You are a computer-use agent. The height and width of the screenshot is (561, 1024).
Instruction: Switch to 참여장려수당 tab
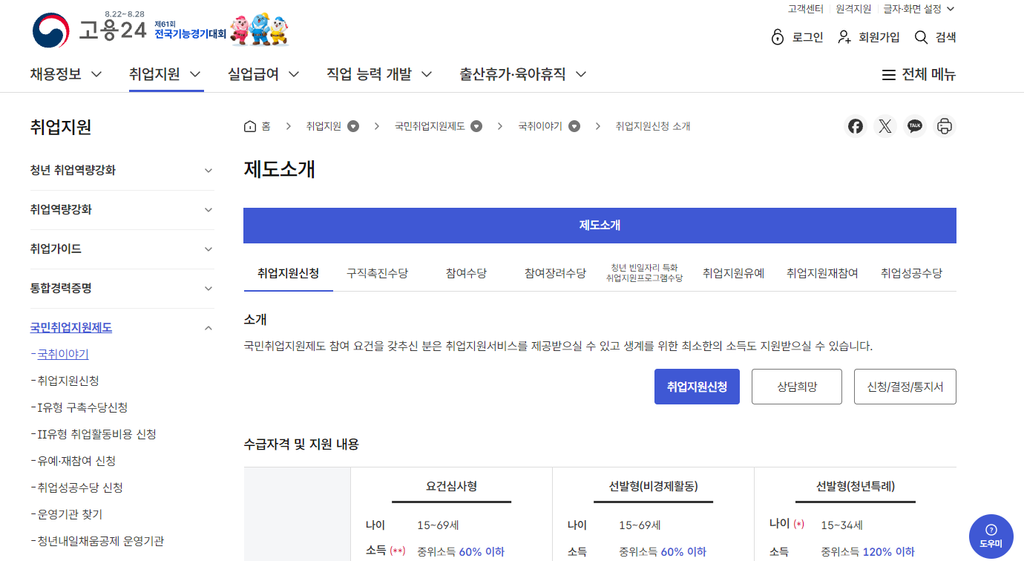click(555, 274)
